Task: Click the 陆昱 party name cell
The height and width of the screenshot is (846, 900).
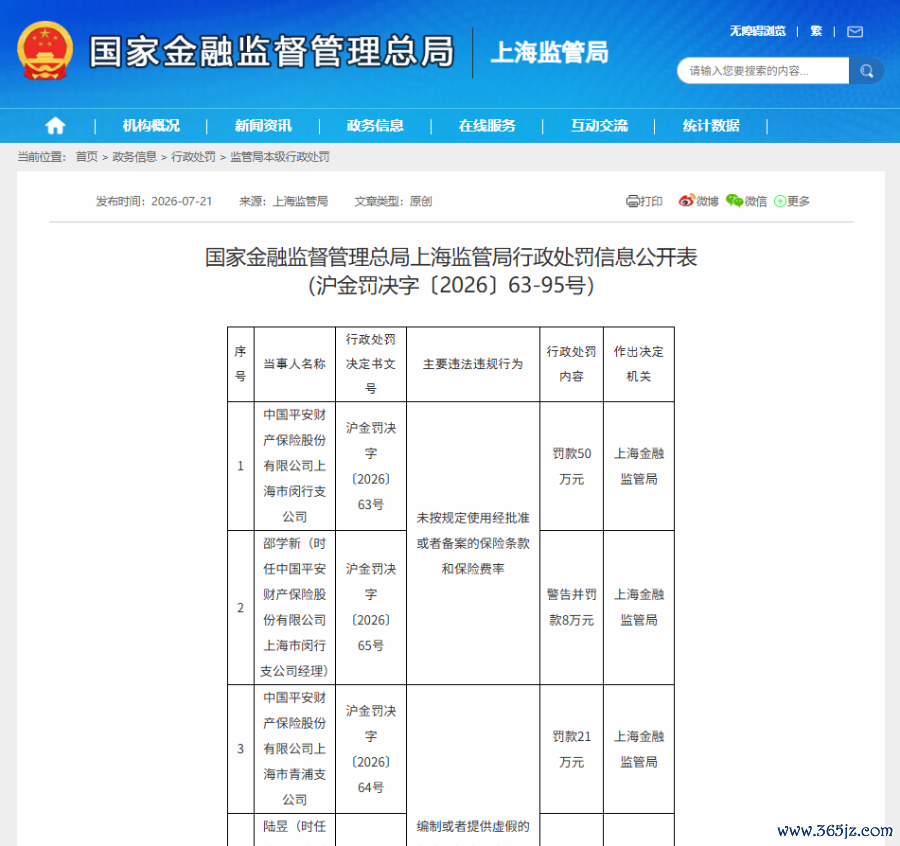Action: coord(294,830)
